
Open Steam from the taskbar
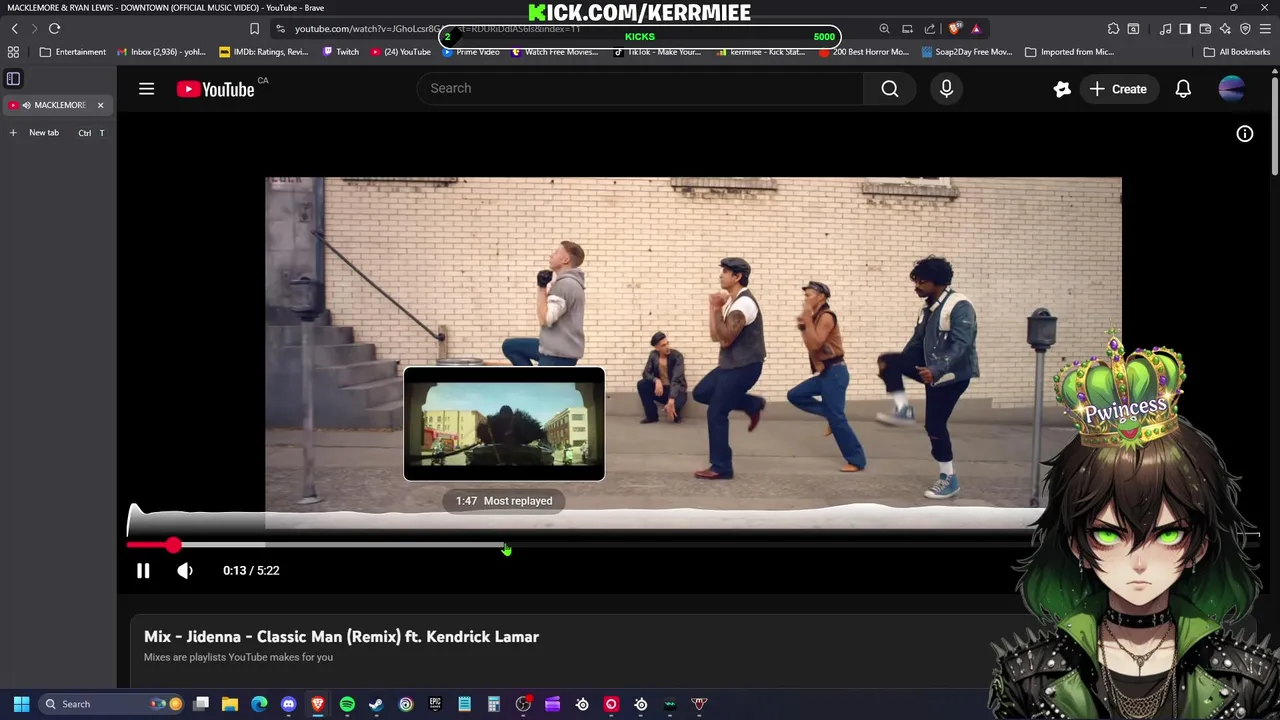point(376,704)
